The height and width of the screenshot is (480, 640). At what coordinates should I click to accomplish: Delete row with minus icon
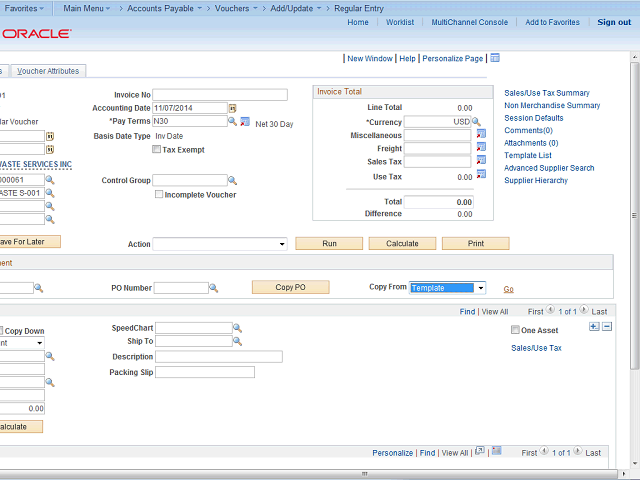(x=606, y=327)
